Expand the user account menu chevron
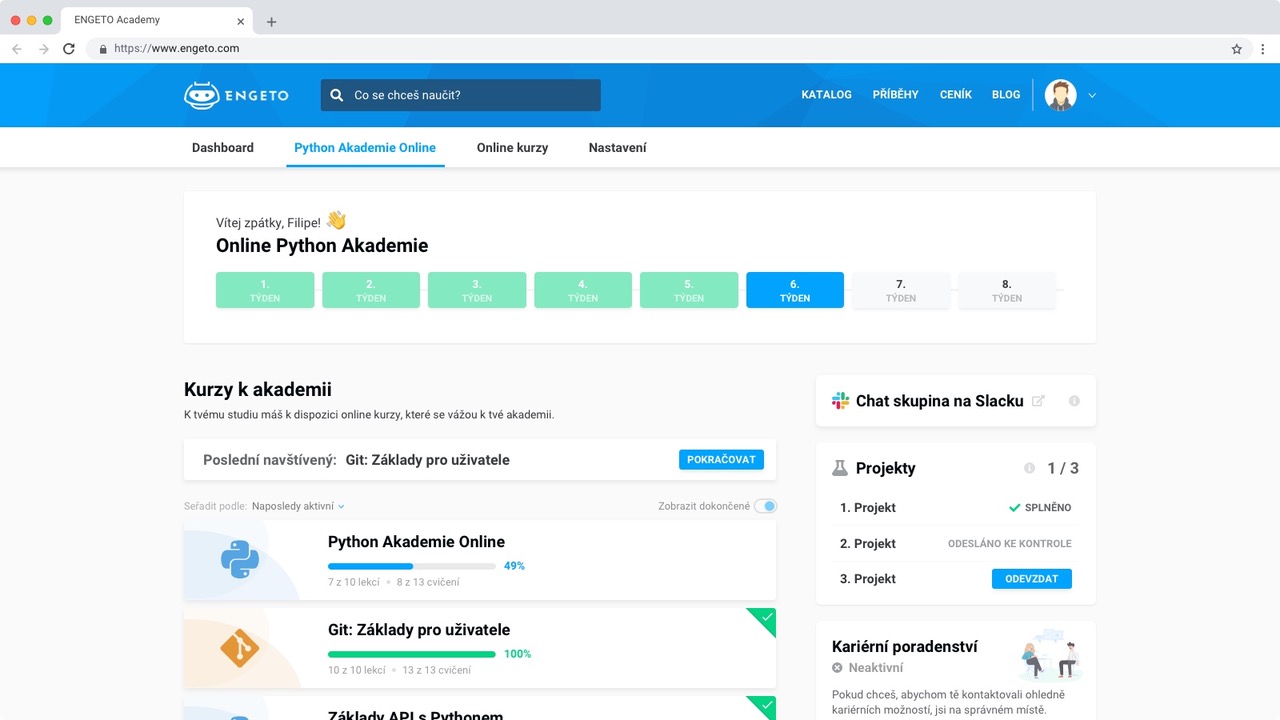The width and height of the screenshot is (1280, 720). coord(1092,96)
